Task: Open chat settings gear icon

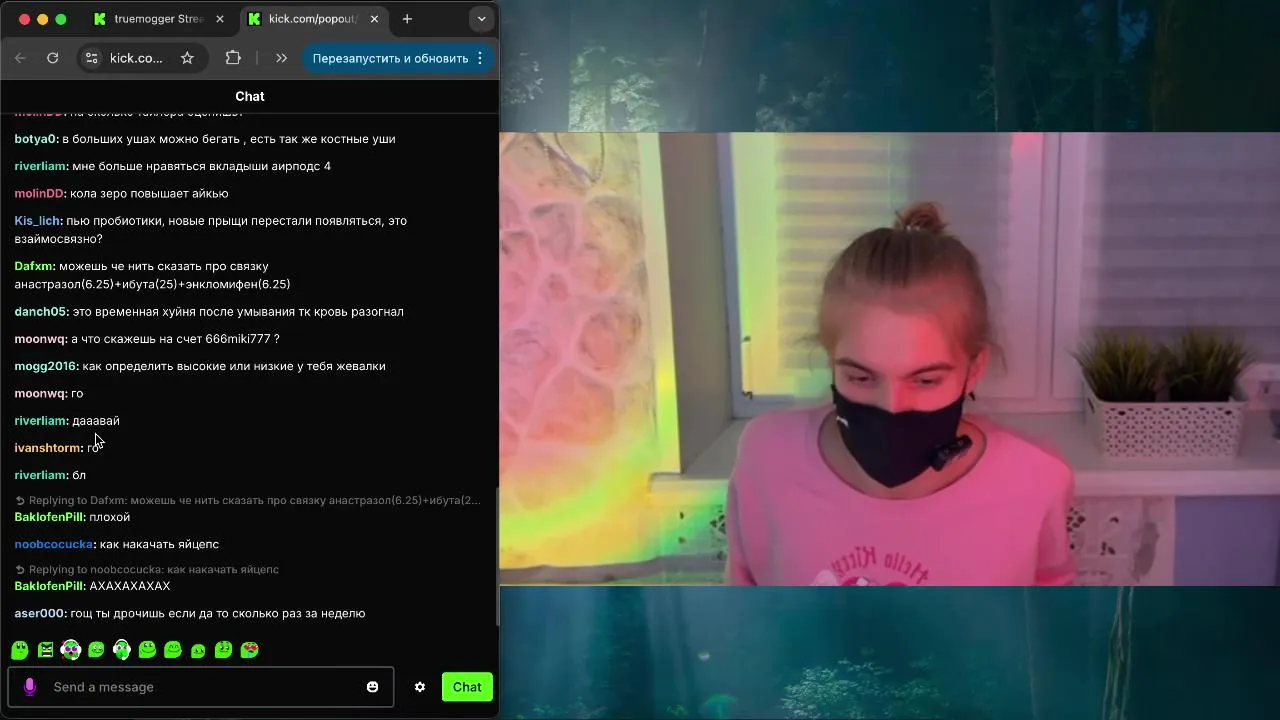Action: [x=420, y=687]
